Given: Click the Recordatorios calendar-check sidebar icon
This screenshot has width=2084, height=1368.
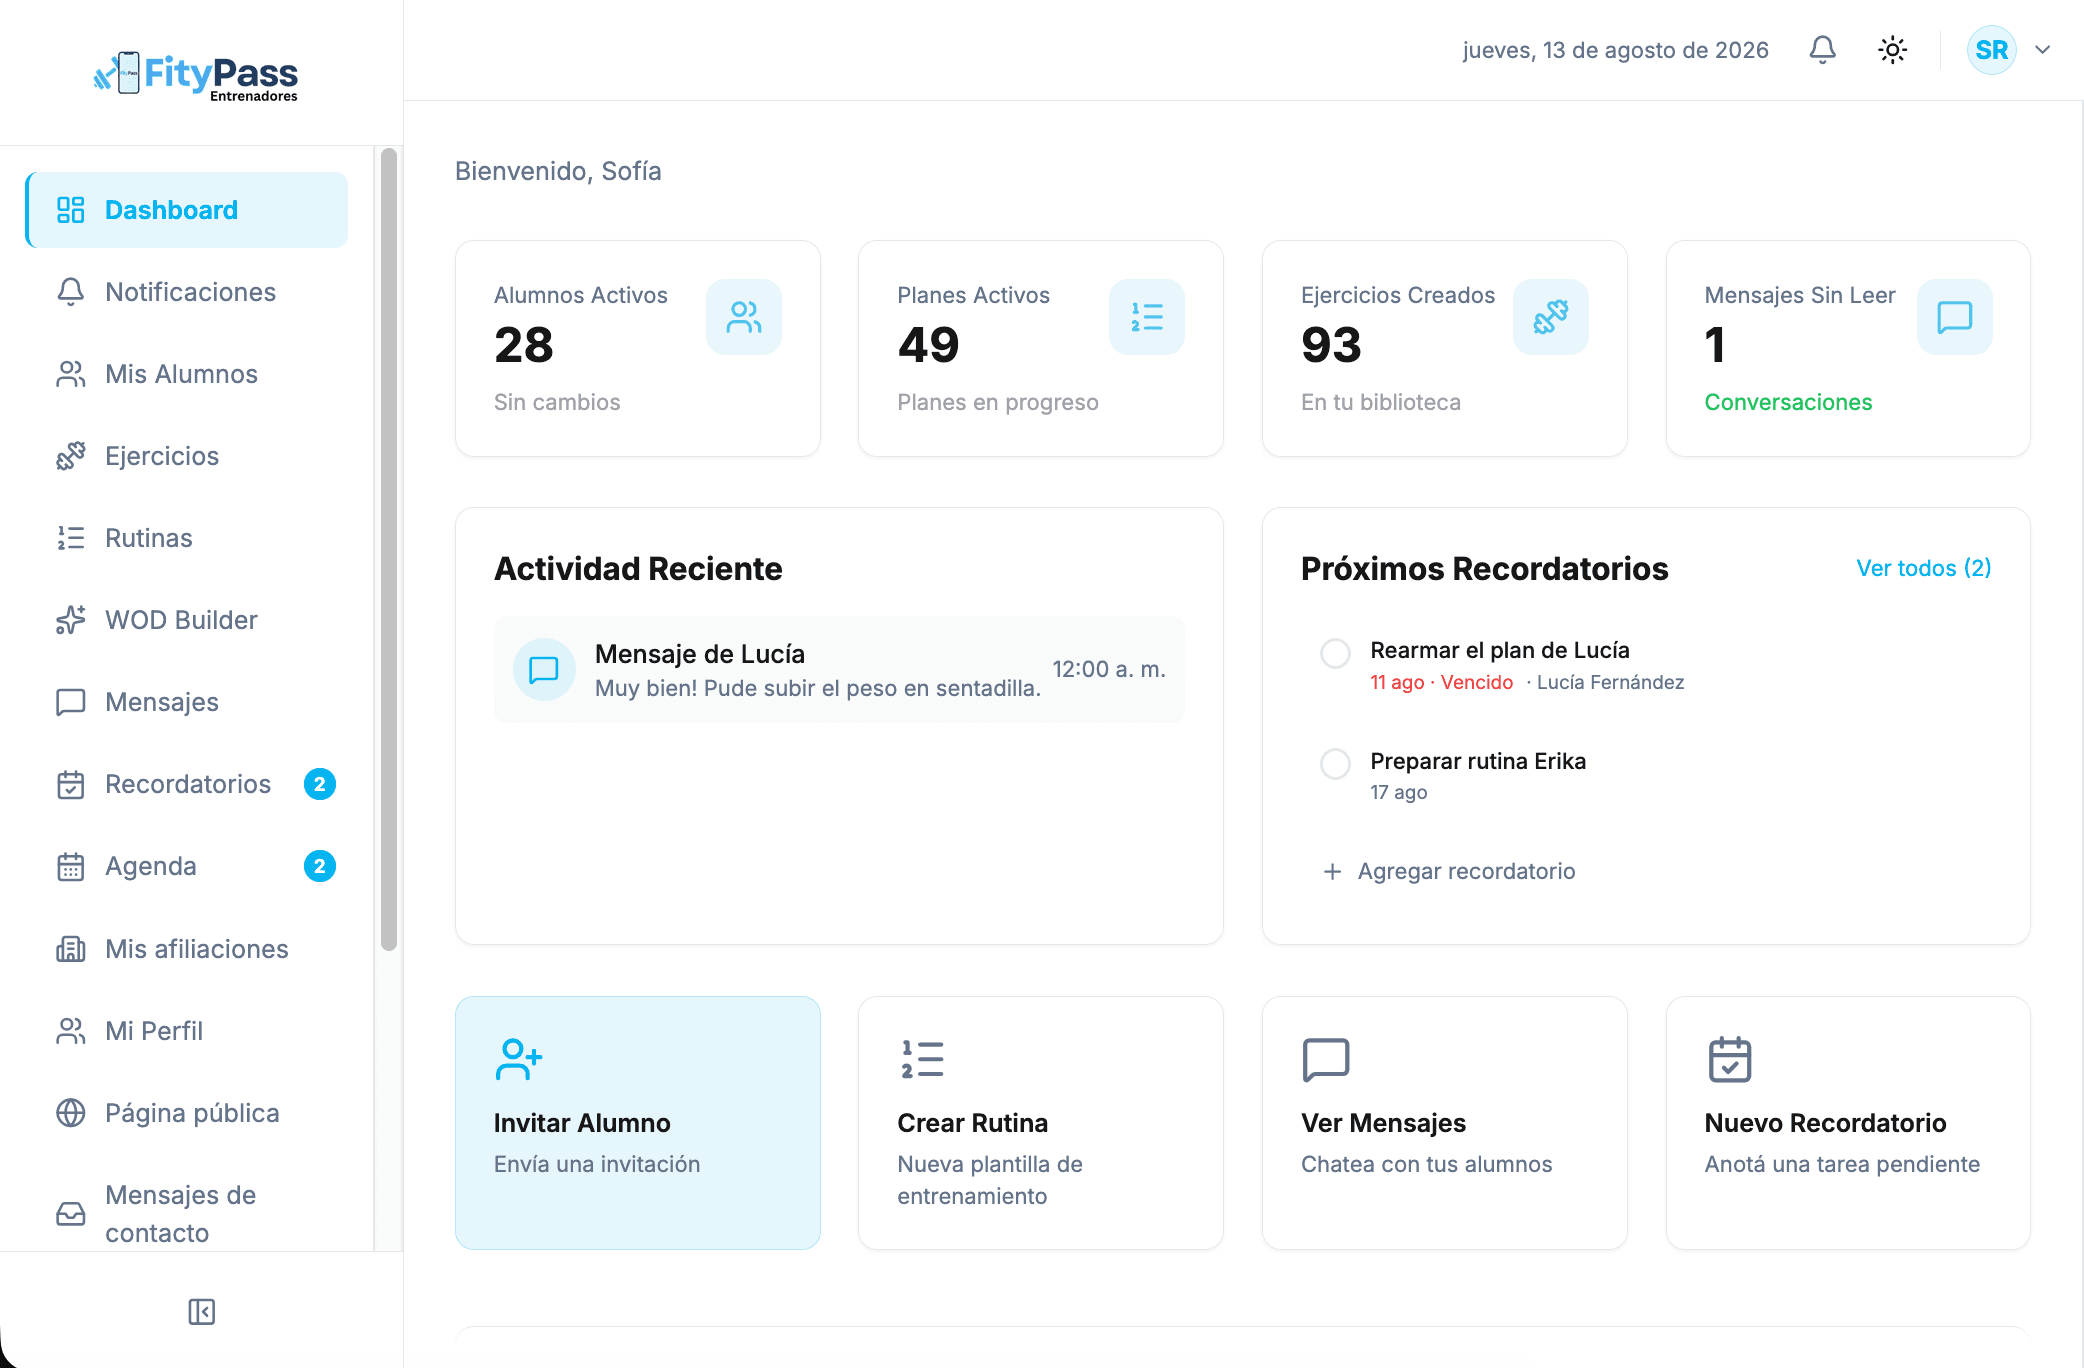Looking at the screenshot, I should pyautogui.click(x=71, y=784).
